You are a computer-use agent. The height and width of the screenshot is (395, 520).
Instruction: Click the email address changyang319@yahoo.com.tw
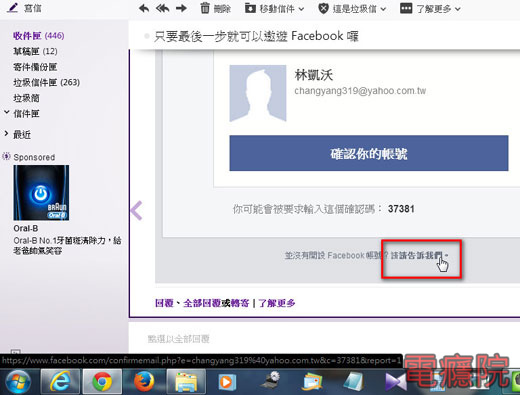point(360,91)
